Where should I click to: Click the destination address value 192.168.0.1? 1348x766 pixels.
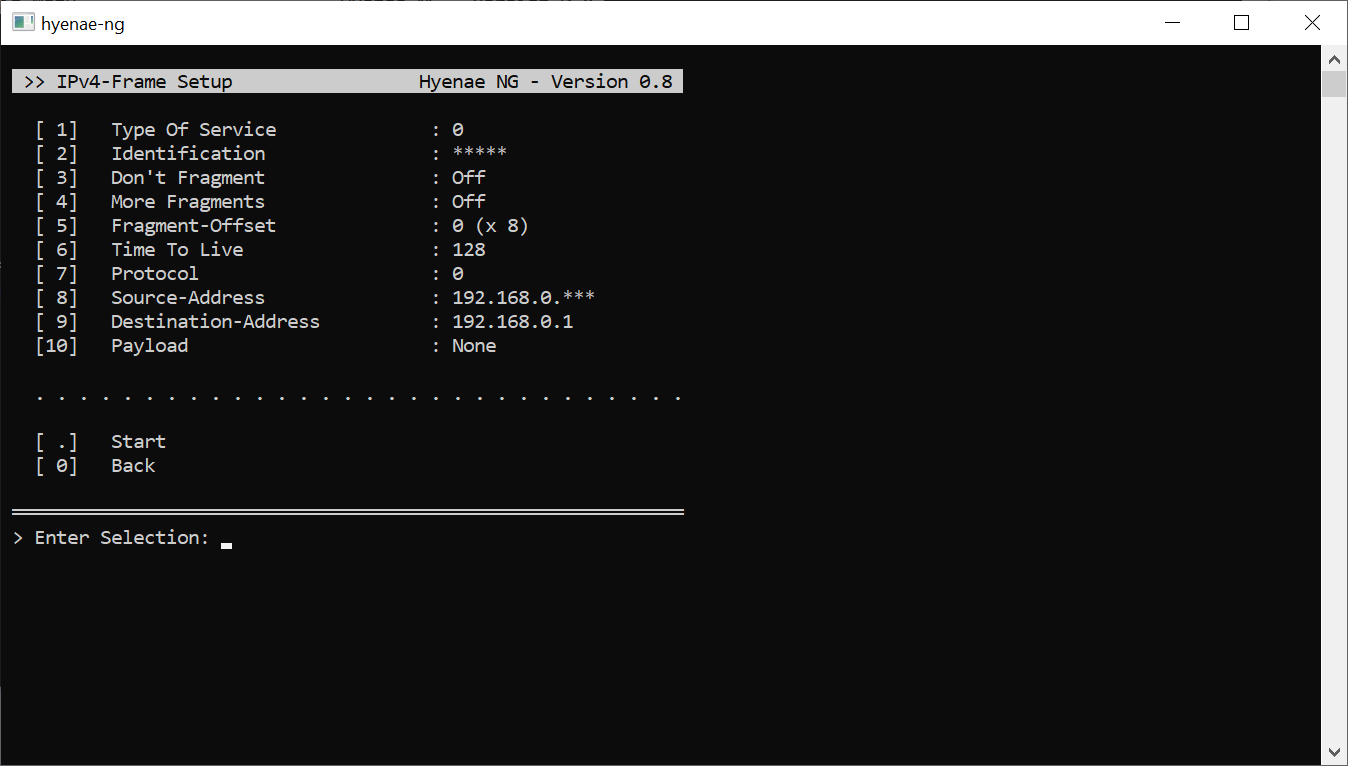[513, 322]
